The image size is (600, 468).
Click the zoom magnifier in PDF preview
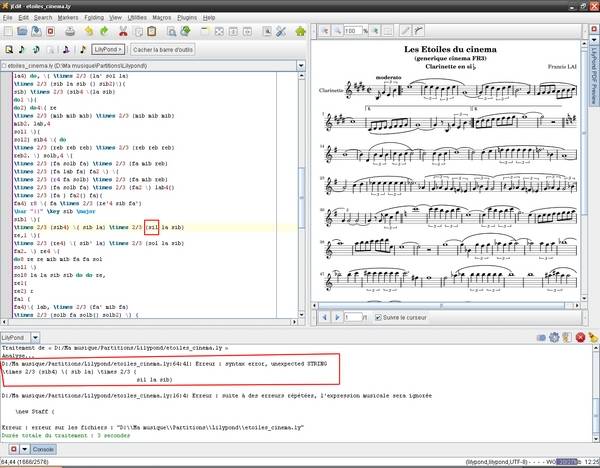[338, 31]
